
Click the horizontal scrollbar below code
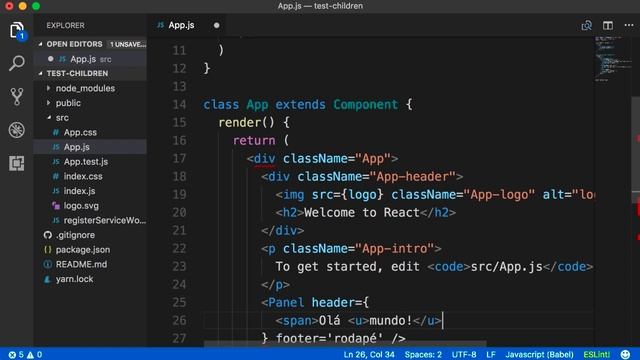345,344
